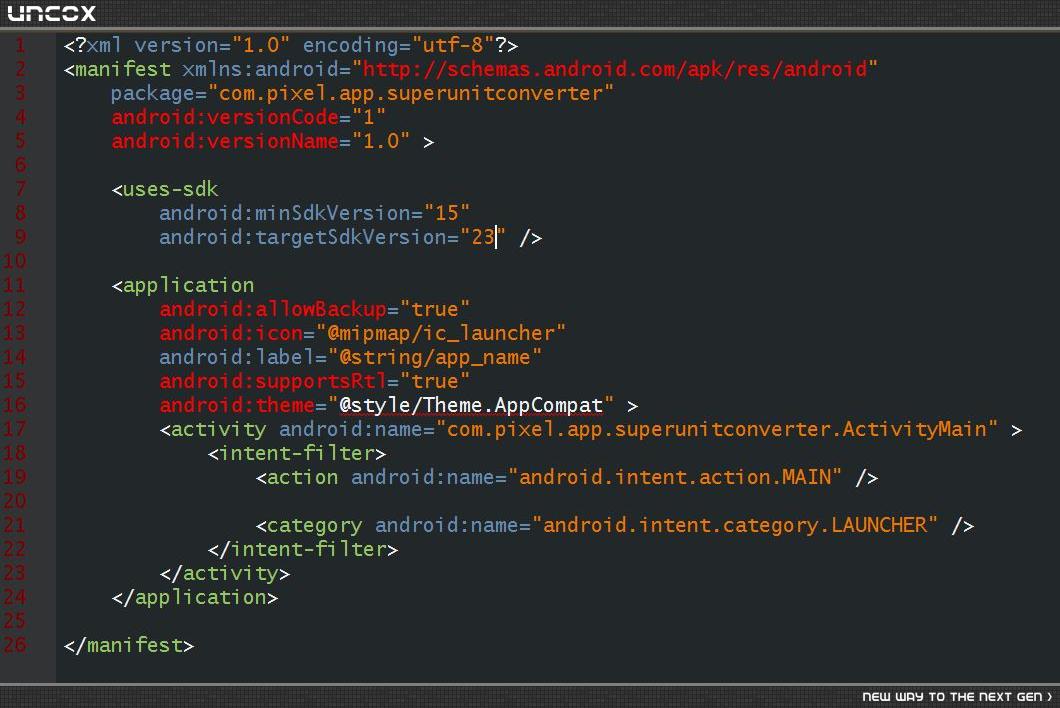Click 'NEW WAY TO THE NEXT GEN' footer link
The width and height of the screenshot is (1060, 708).
tap(957, 697)
